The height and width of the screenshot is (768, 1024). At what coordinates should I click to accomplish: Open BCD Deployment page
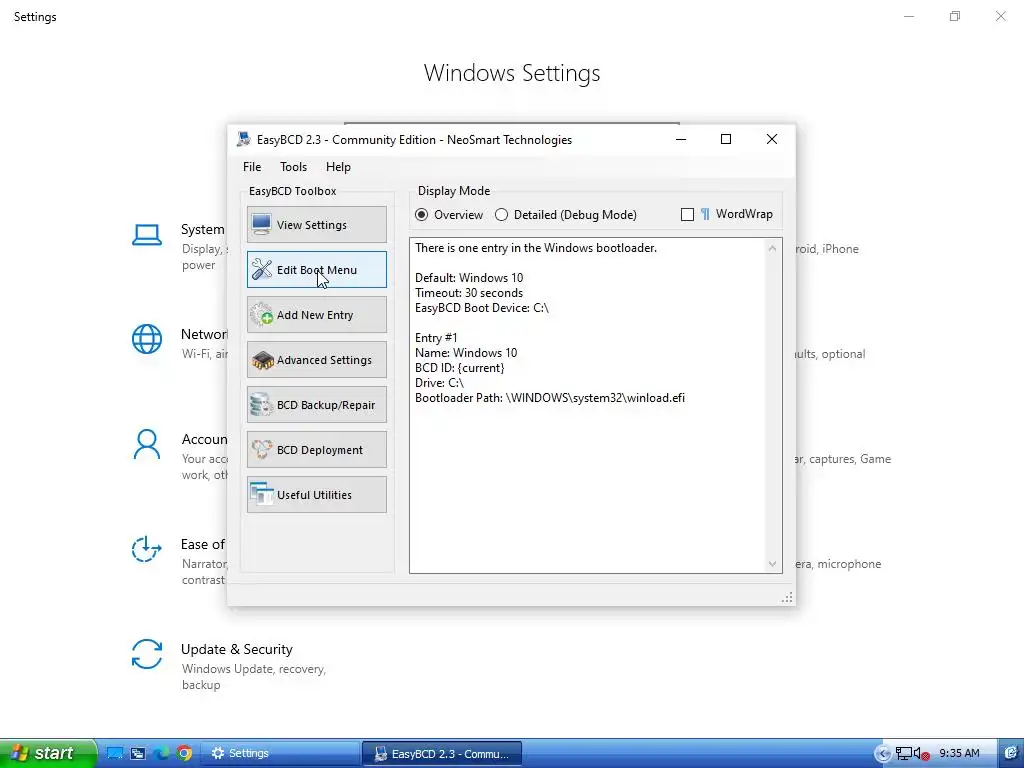pyautogui.click(x=317, y=450)
